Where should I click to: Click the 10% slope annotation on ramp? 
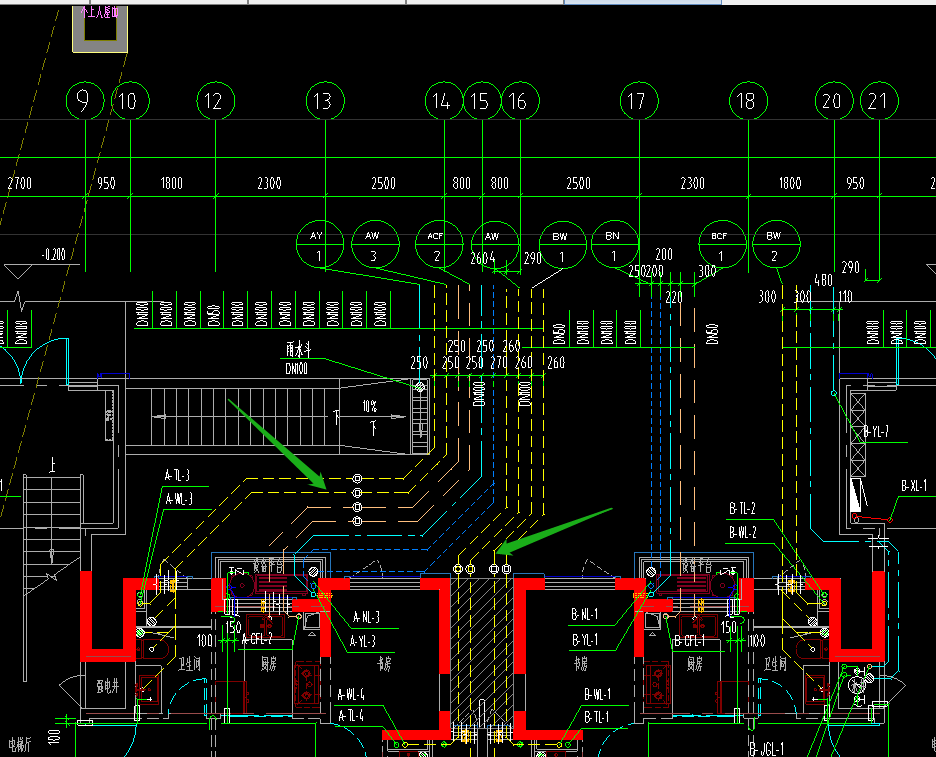click(370, 407)
